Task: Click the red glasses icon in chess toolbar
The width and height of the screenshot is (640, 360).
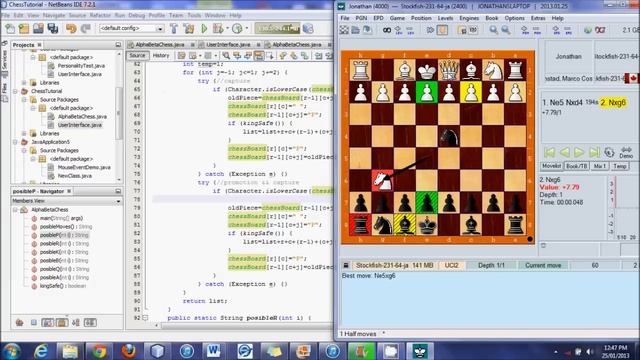Action: tap(600, 30)
